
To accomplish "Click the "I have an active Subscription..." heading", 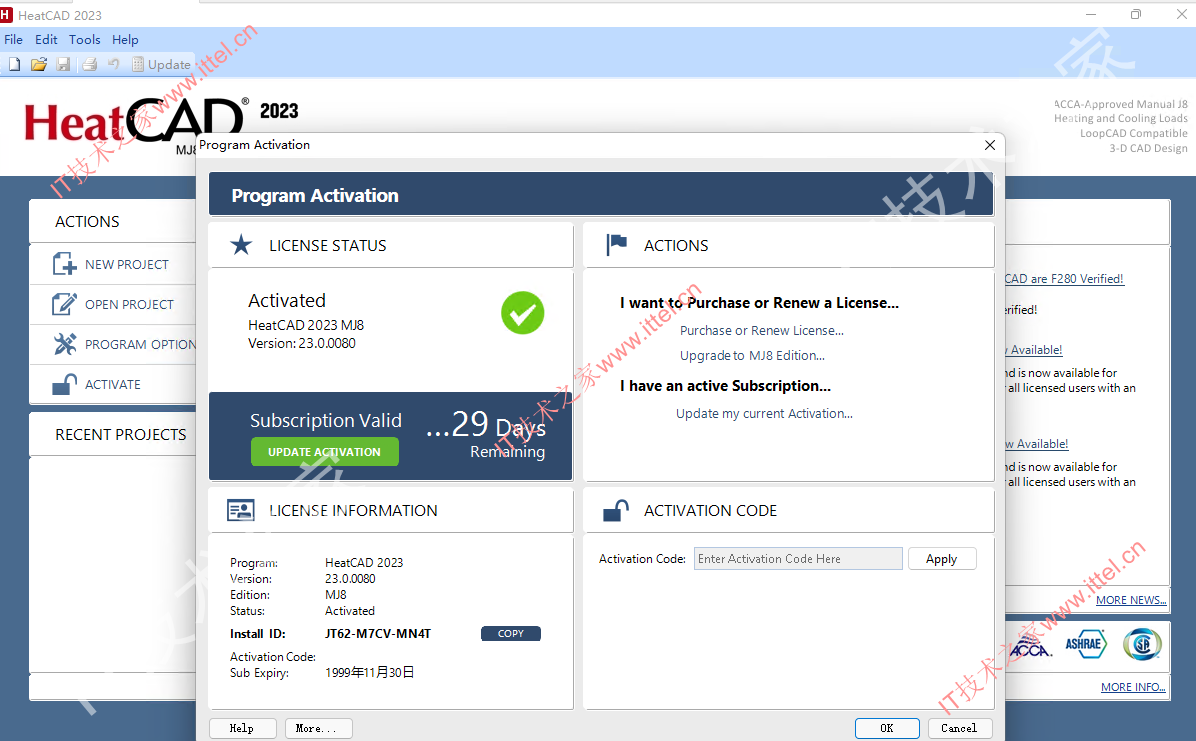I will 725,386.
